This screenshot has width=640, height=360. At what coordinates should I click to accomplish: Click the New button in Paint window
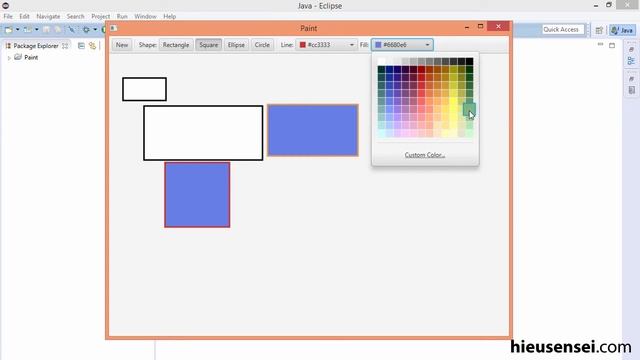click(x=122, y=45)
